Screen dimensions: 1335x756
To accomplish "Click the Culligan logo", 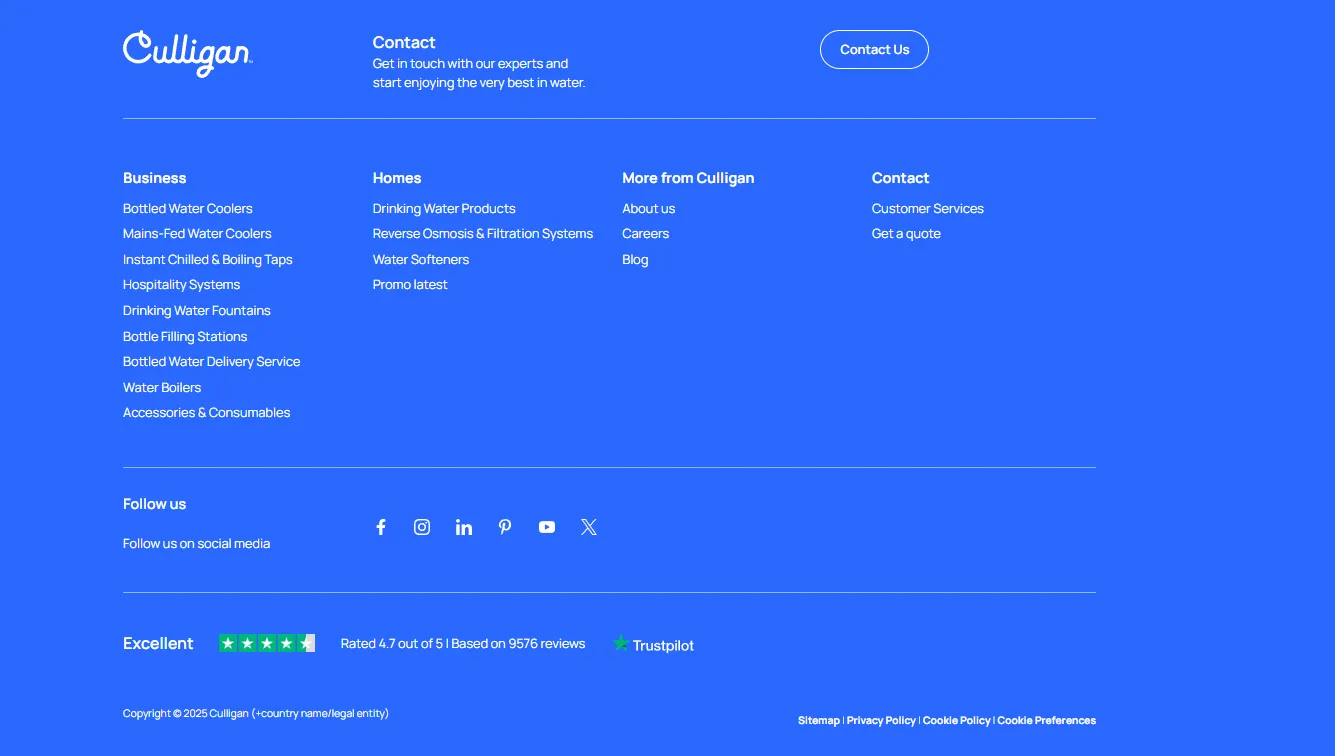I will click(188, 54).
